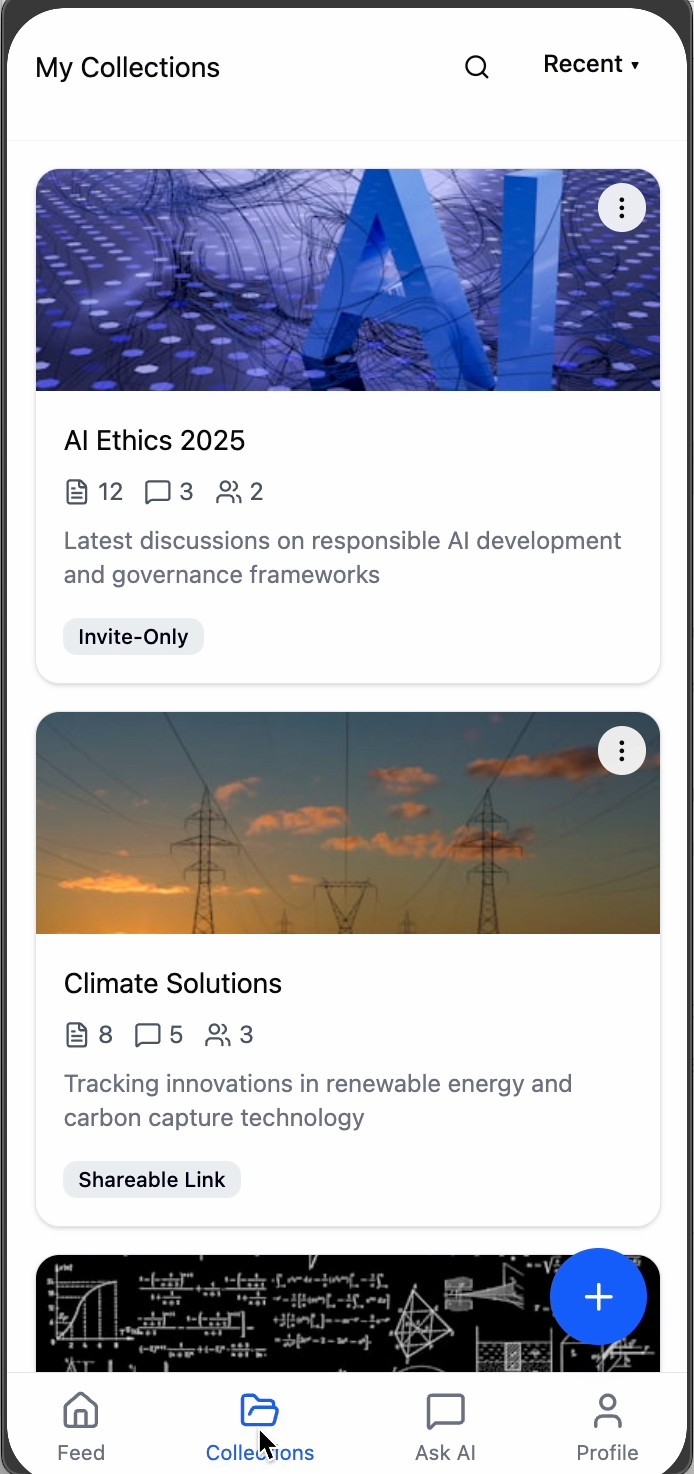
Task: Click Climate Solutions comments count icon
Action: pyautogui.click(x=148, y=1035)
